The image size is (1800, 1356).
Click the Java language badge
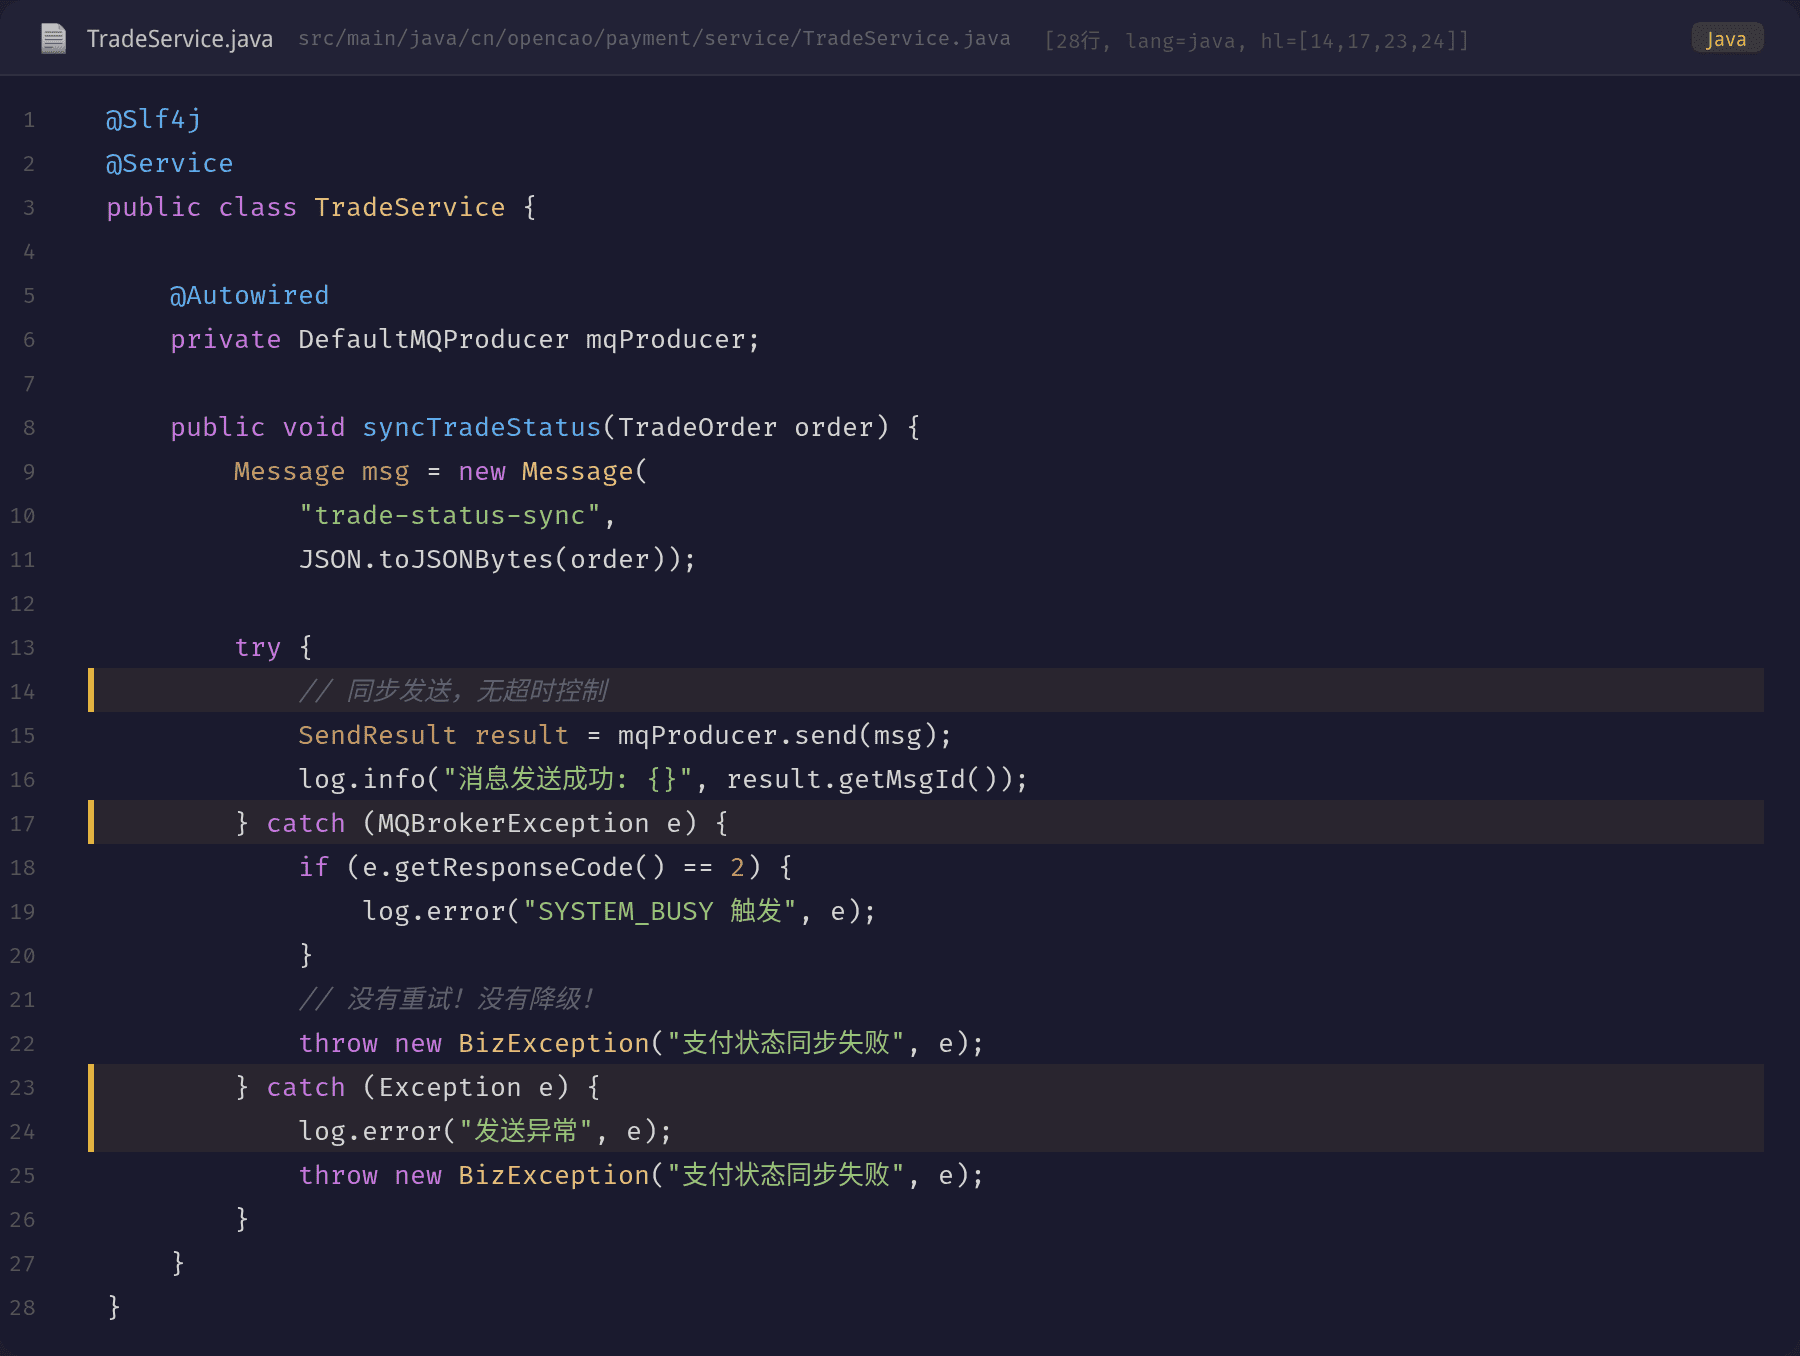[1727, 39]
